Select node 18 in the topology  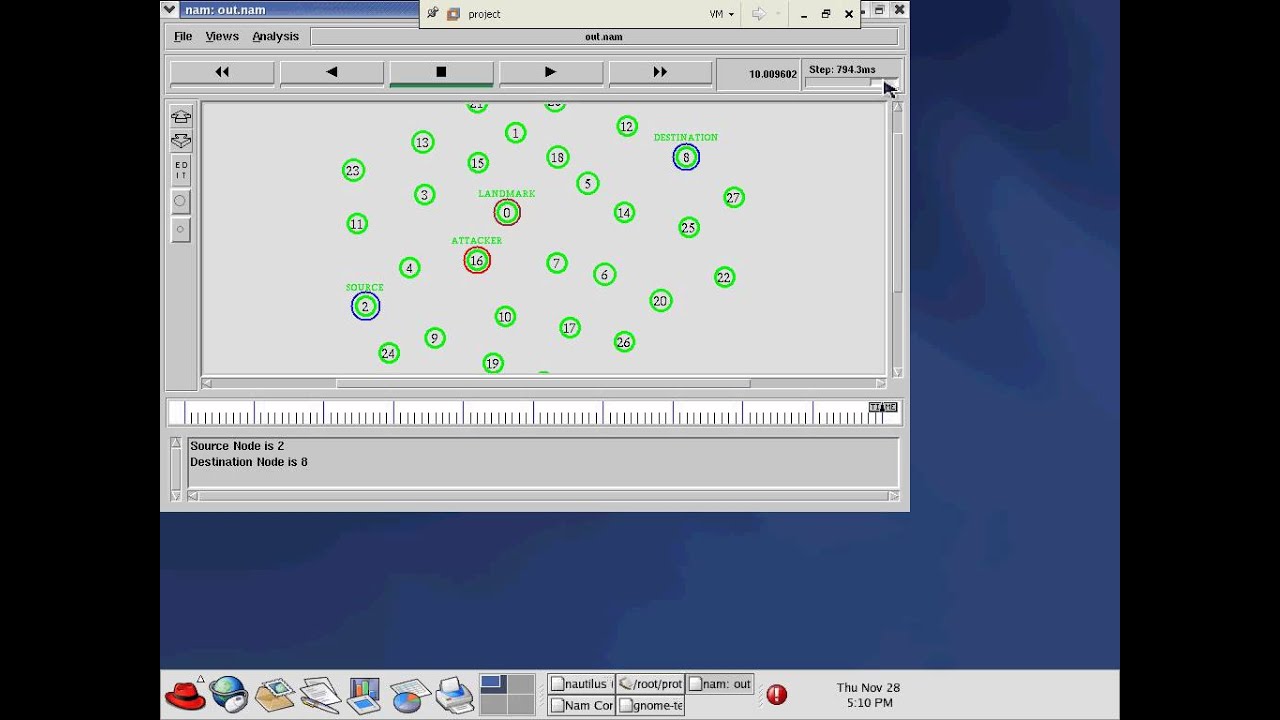point(557,157)
